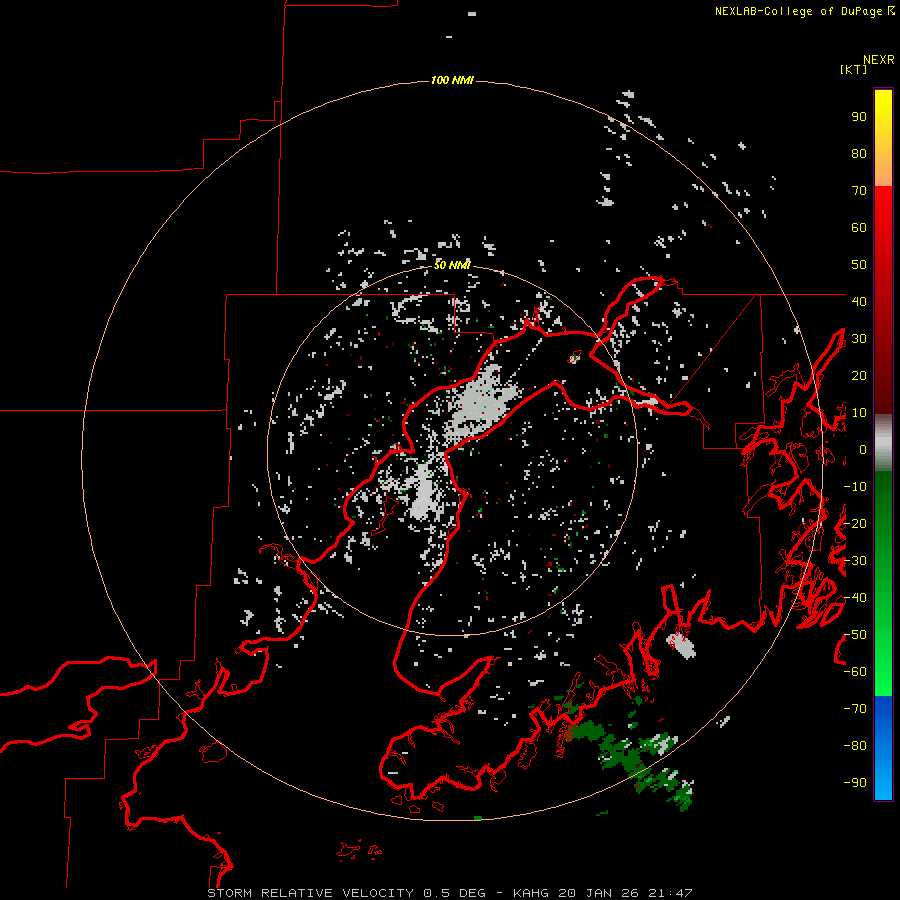Click the 21:47 timestamp in caption

(x=670, y=893)
